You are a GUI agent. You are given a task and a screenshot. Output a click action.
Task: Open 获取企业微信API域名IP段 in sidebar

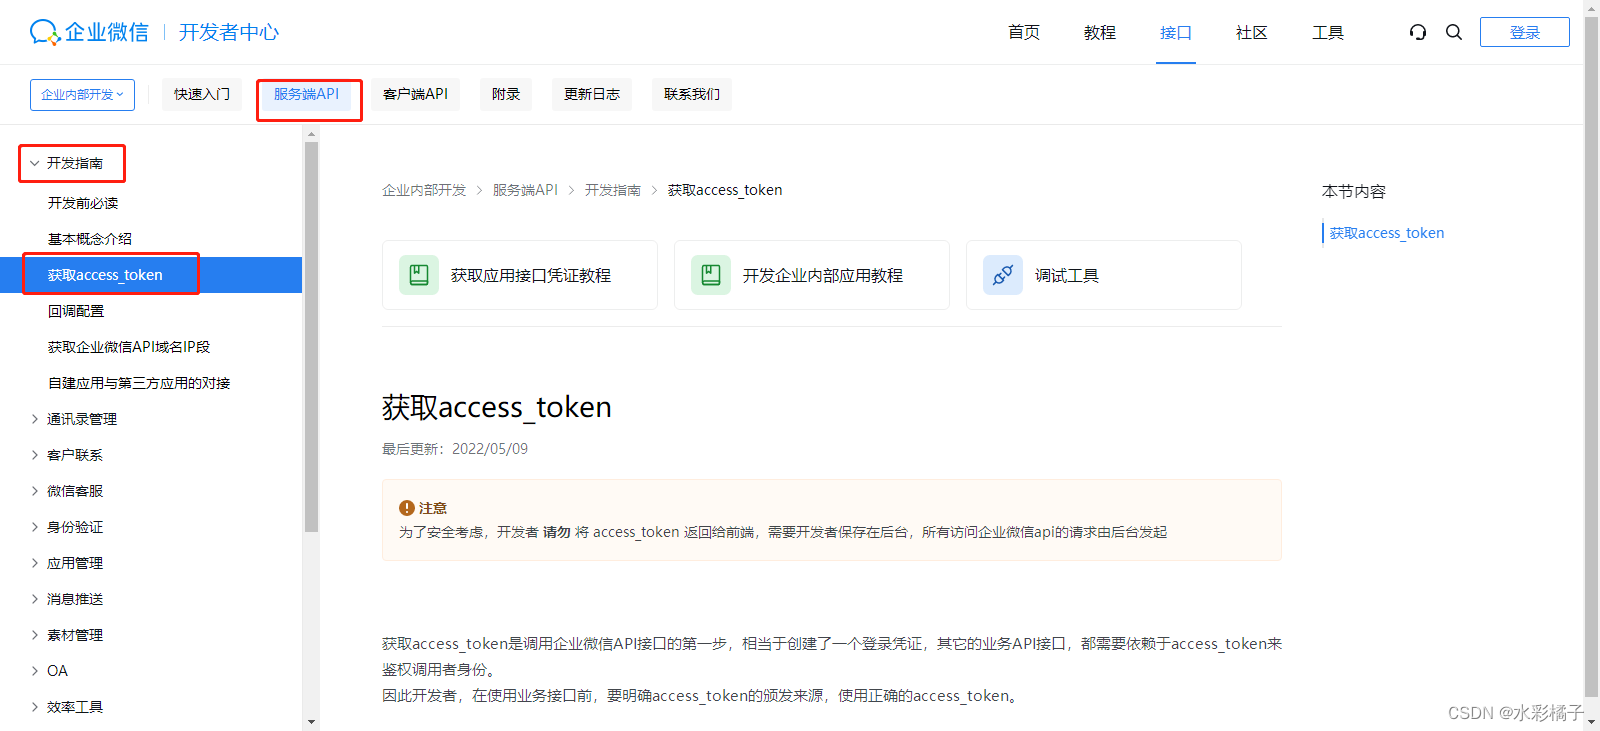129,347
